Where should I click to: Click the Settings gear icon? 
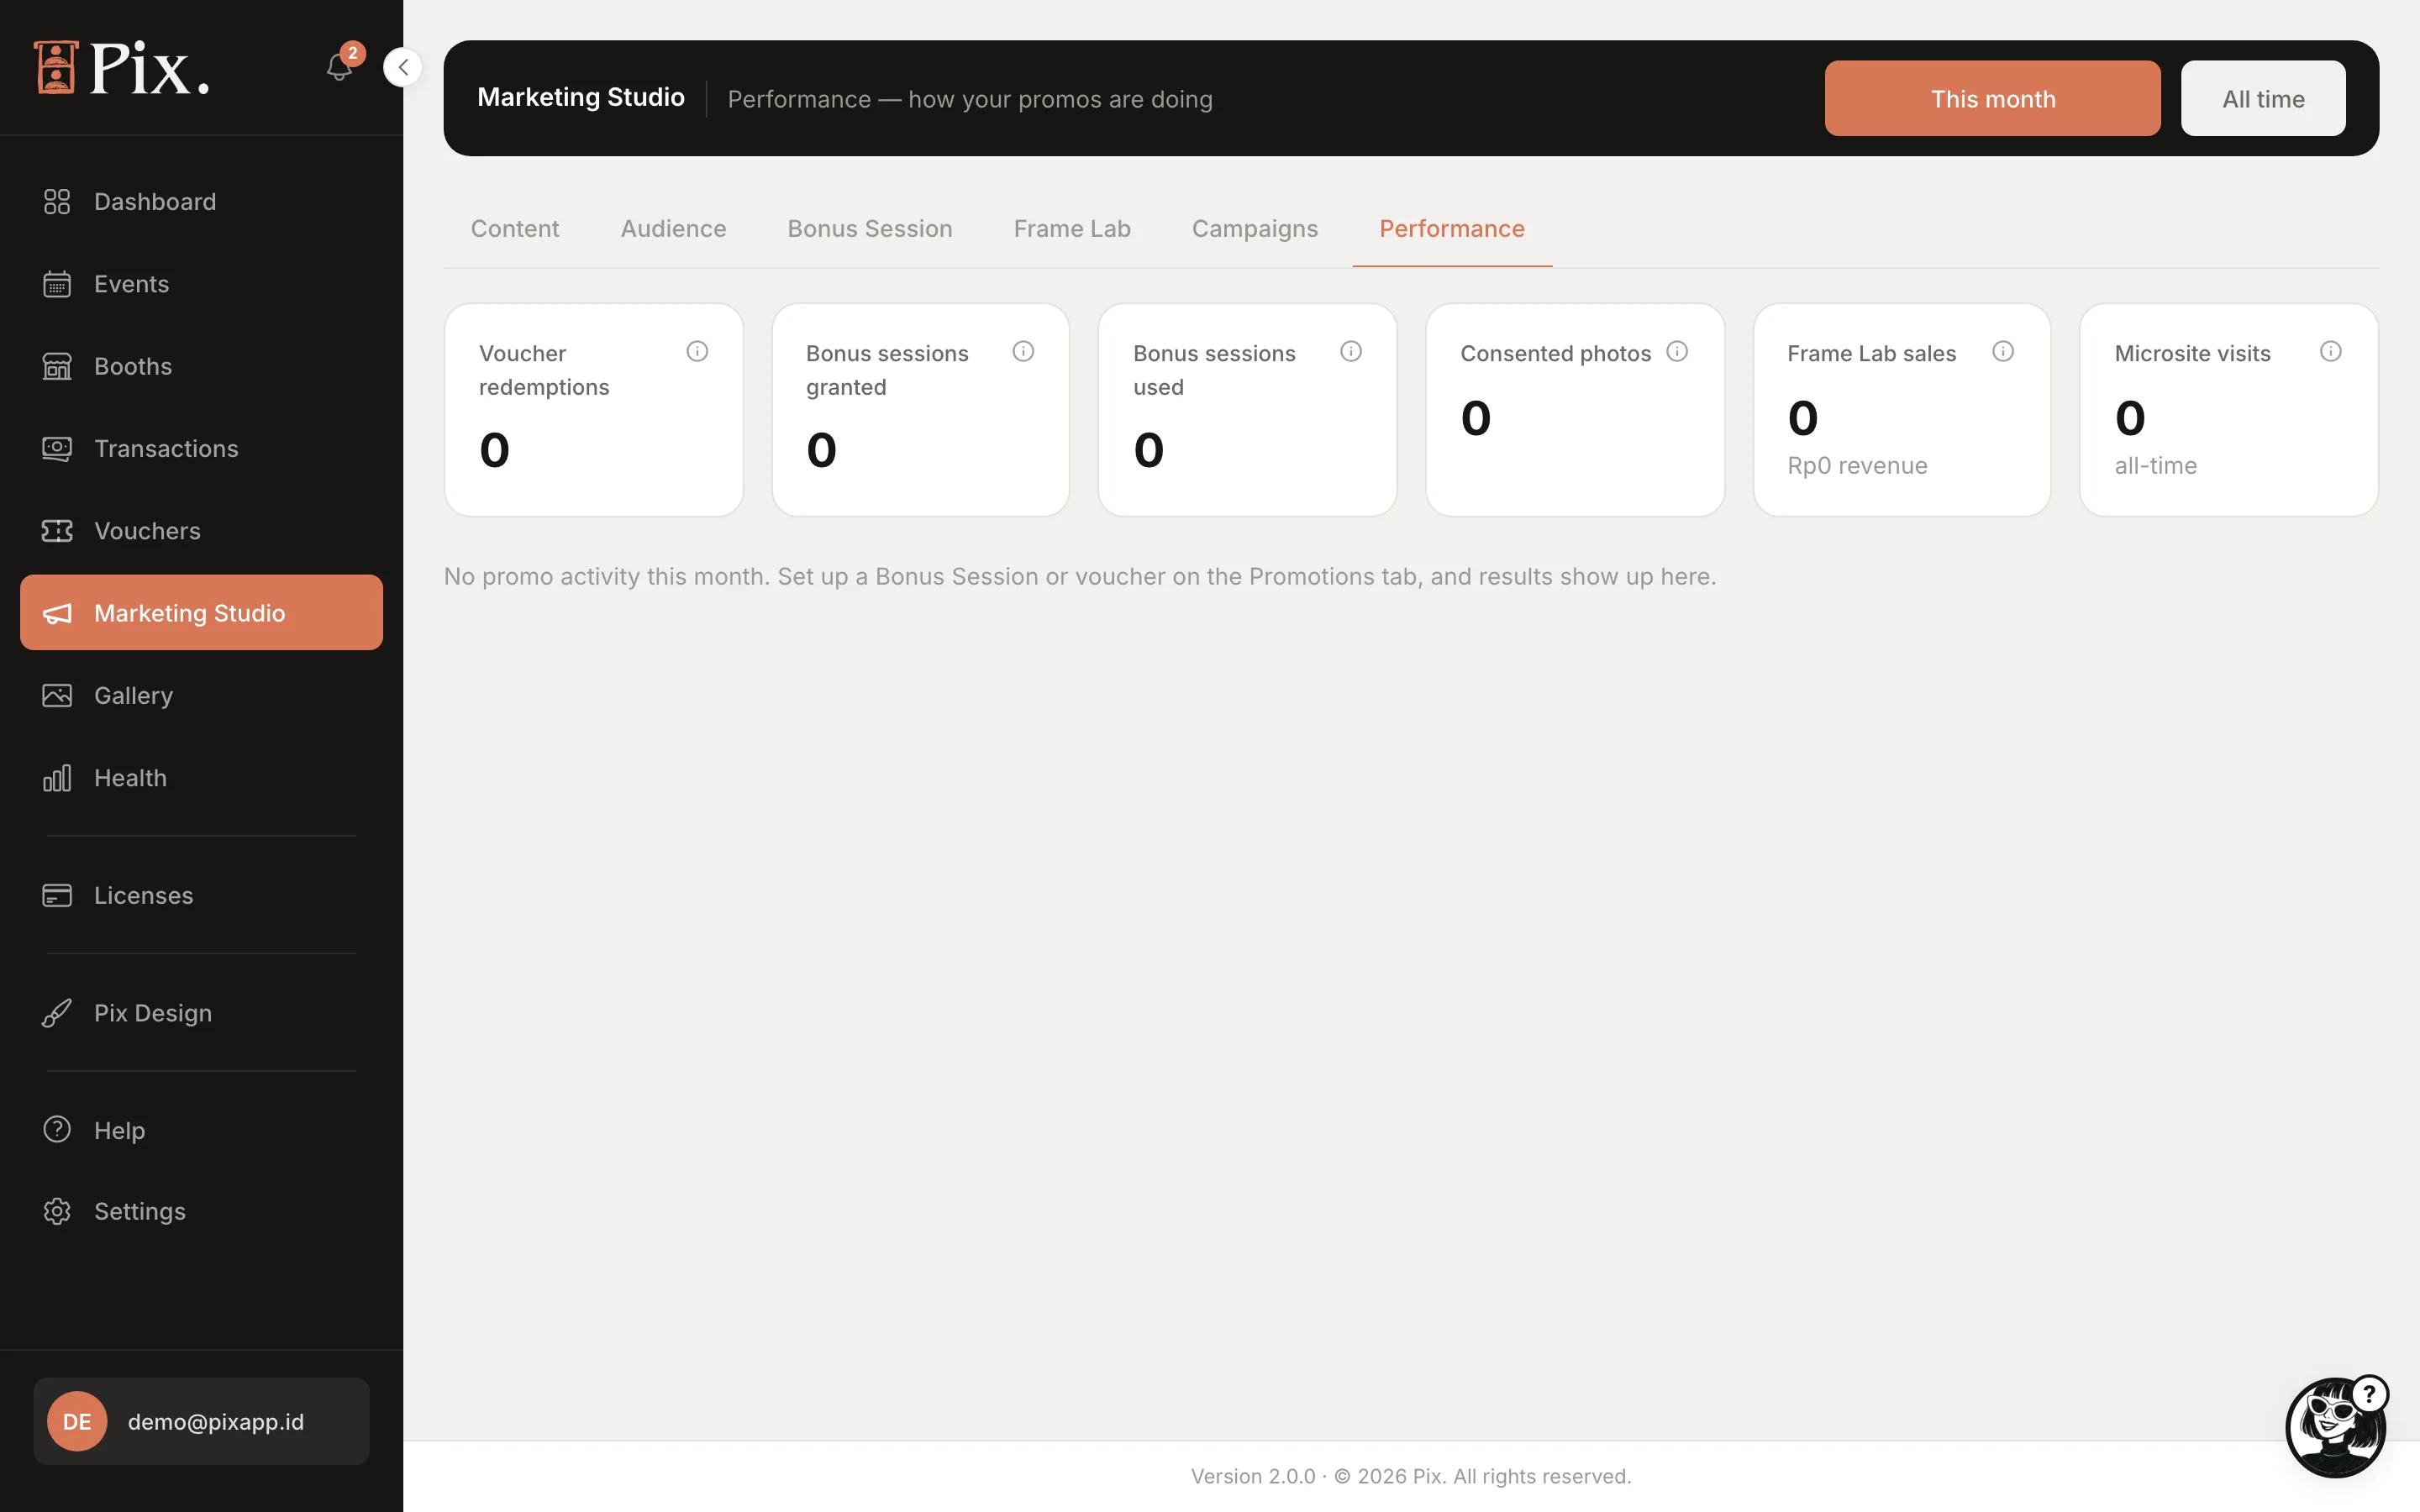(x=57, y=1211)
